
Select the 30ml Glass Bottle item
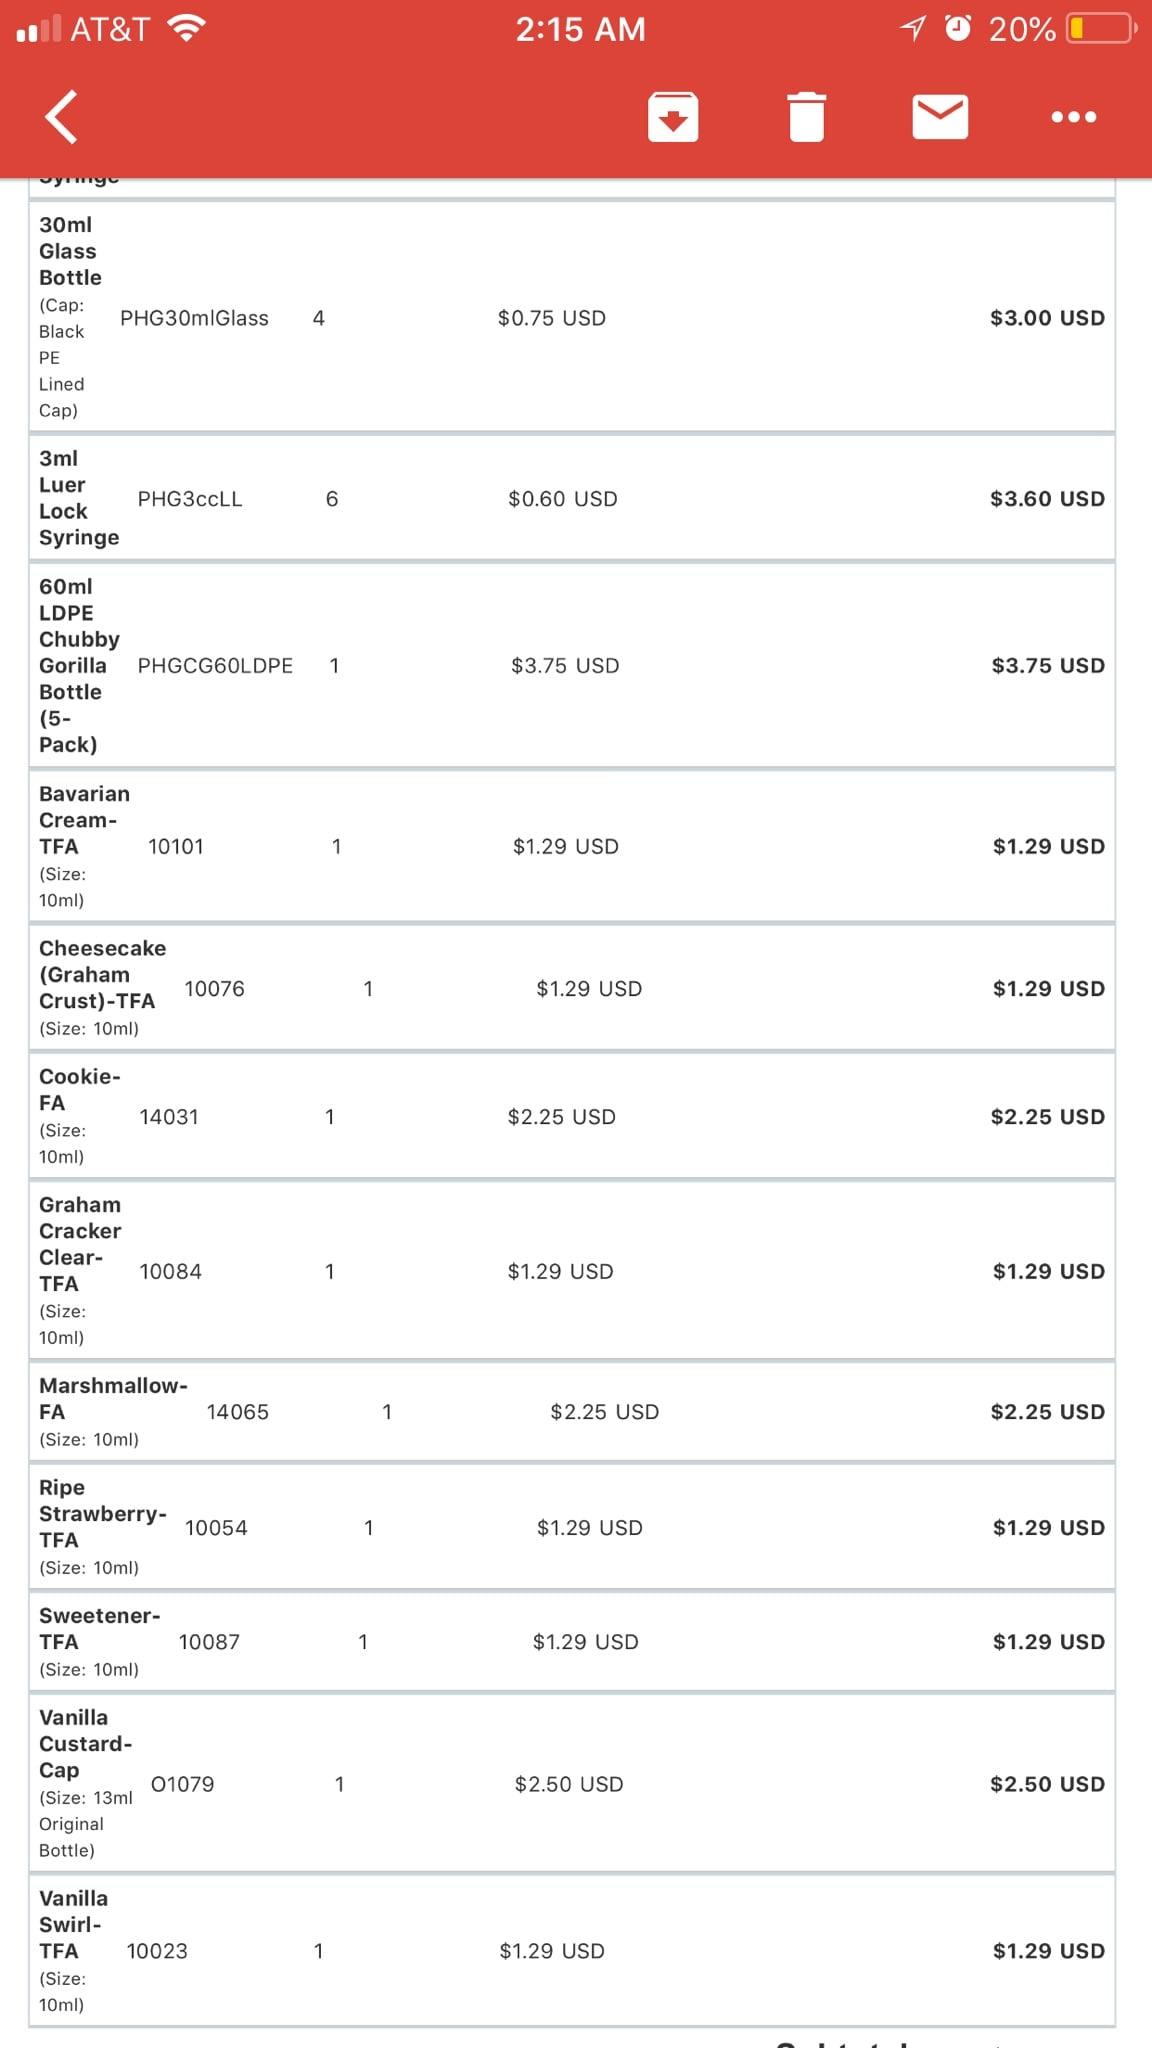point(70,251)
